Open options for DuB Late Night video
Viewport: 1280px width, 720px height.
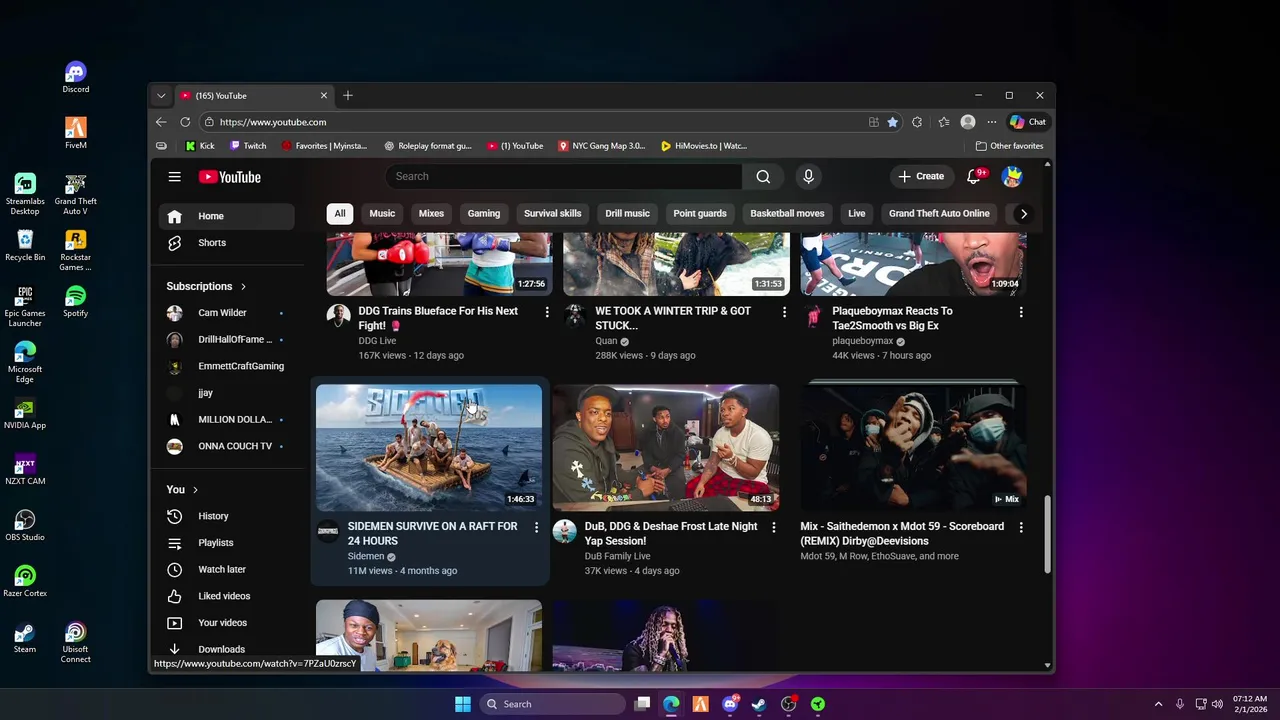point(773,527)
